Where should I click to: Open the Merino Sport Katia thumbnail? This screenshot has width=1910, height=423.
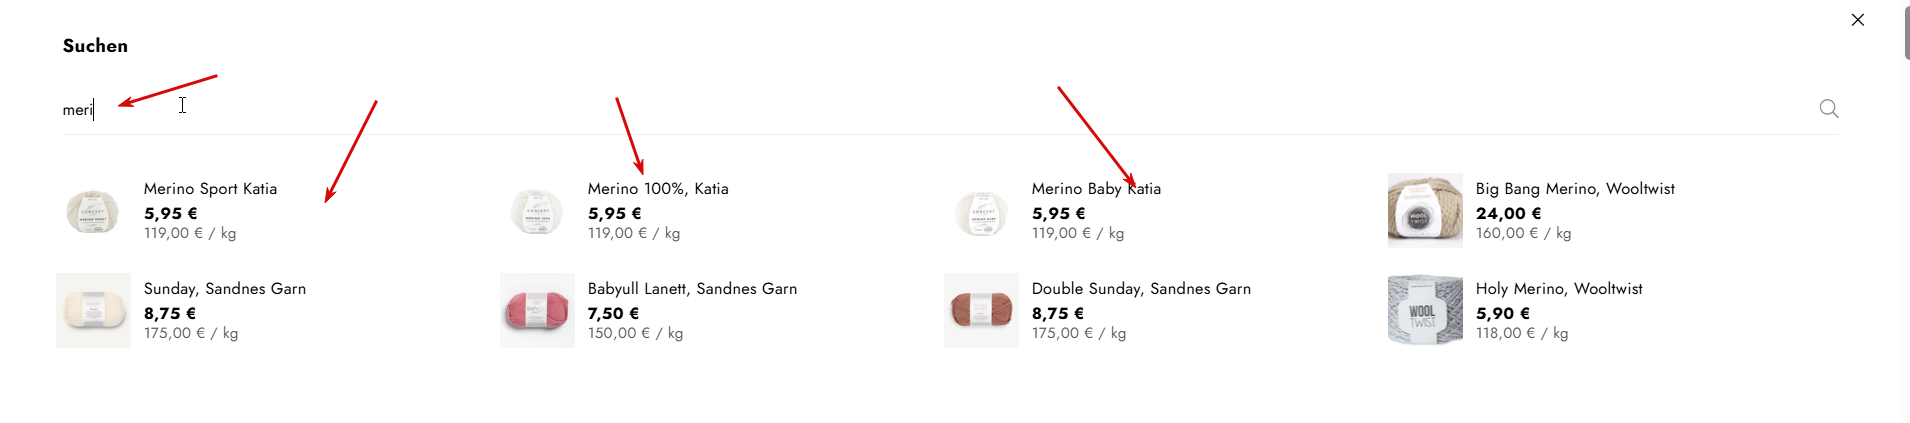coord(93,211)
